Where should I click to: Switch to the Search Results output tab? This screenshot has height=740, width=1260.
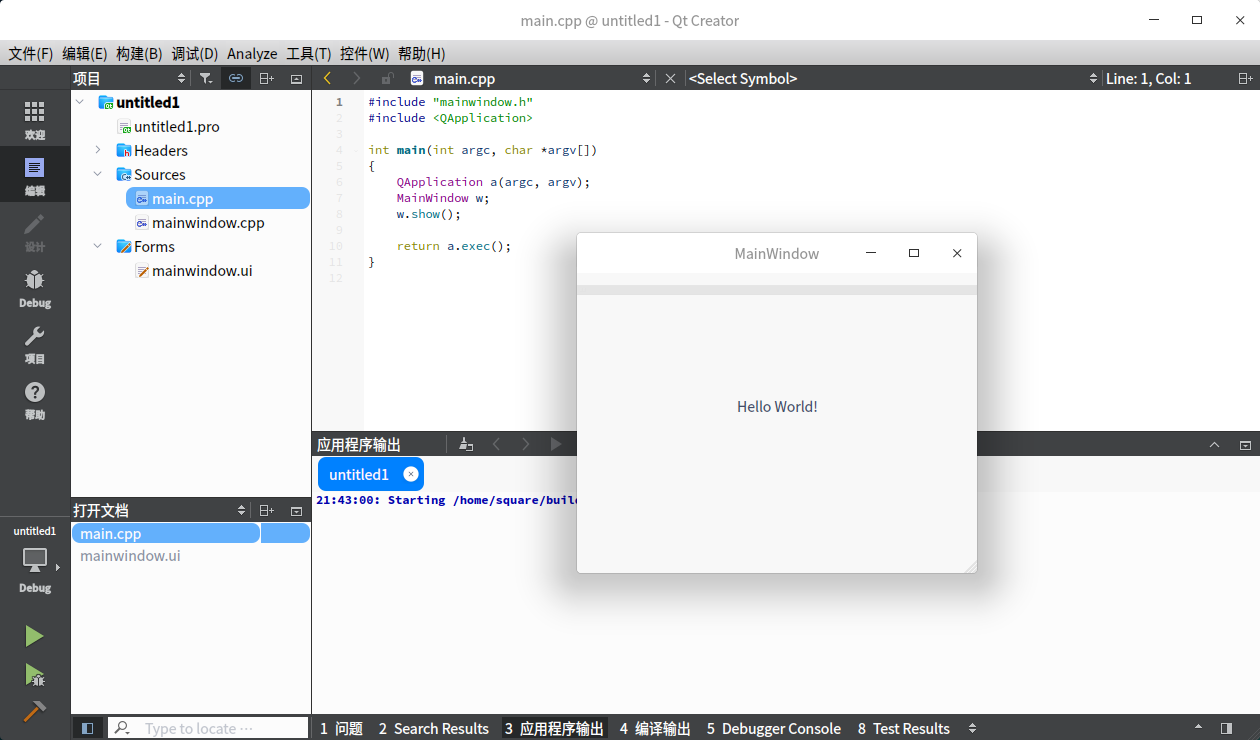433,728
